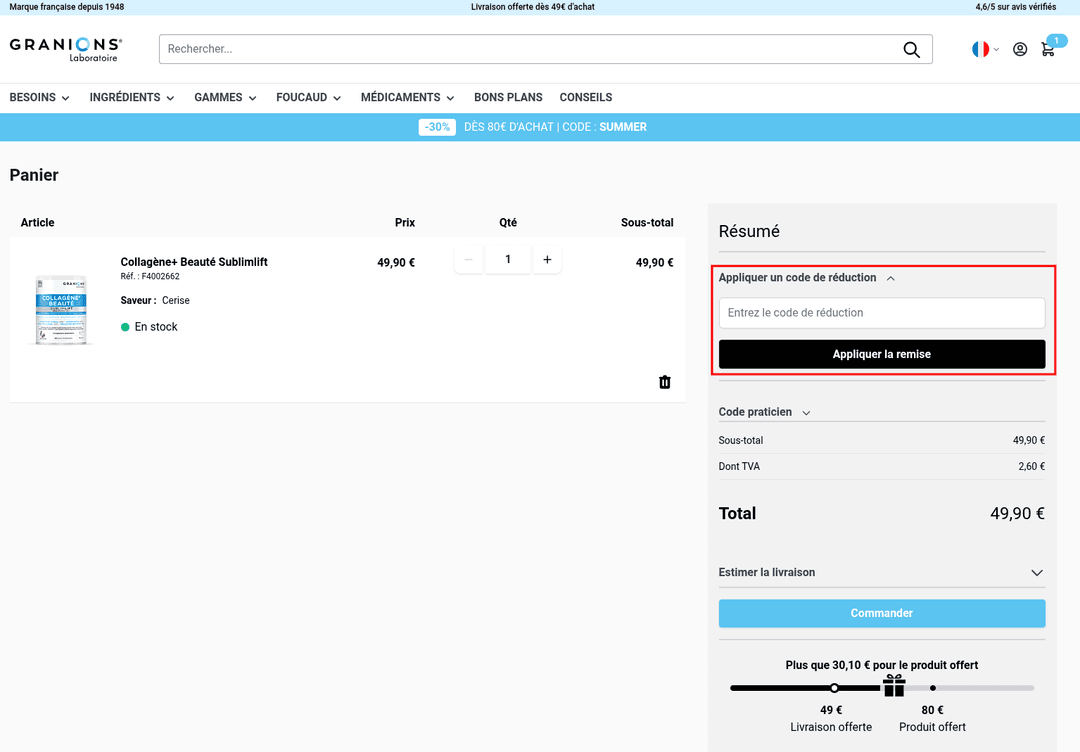Go to CONSEILS page
The image size is (1080, 752).
[585, 98]
